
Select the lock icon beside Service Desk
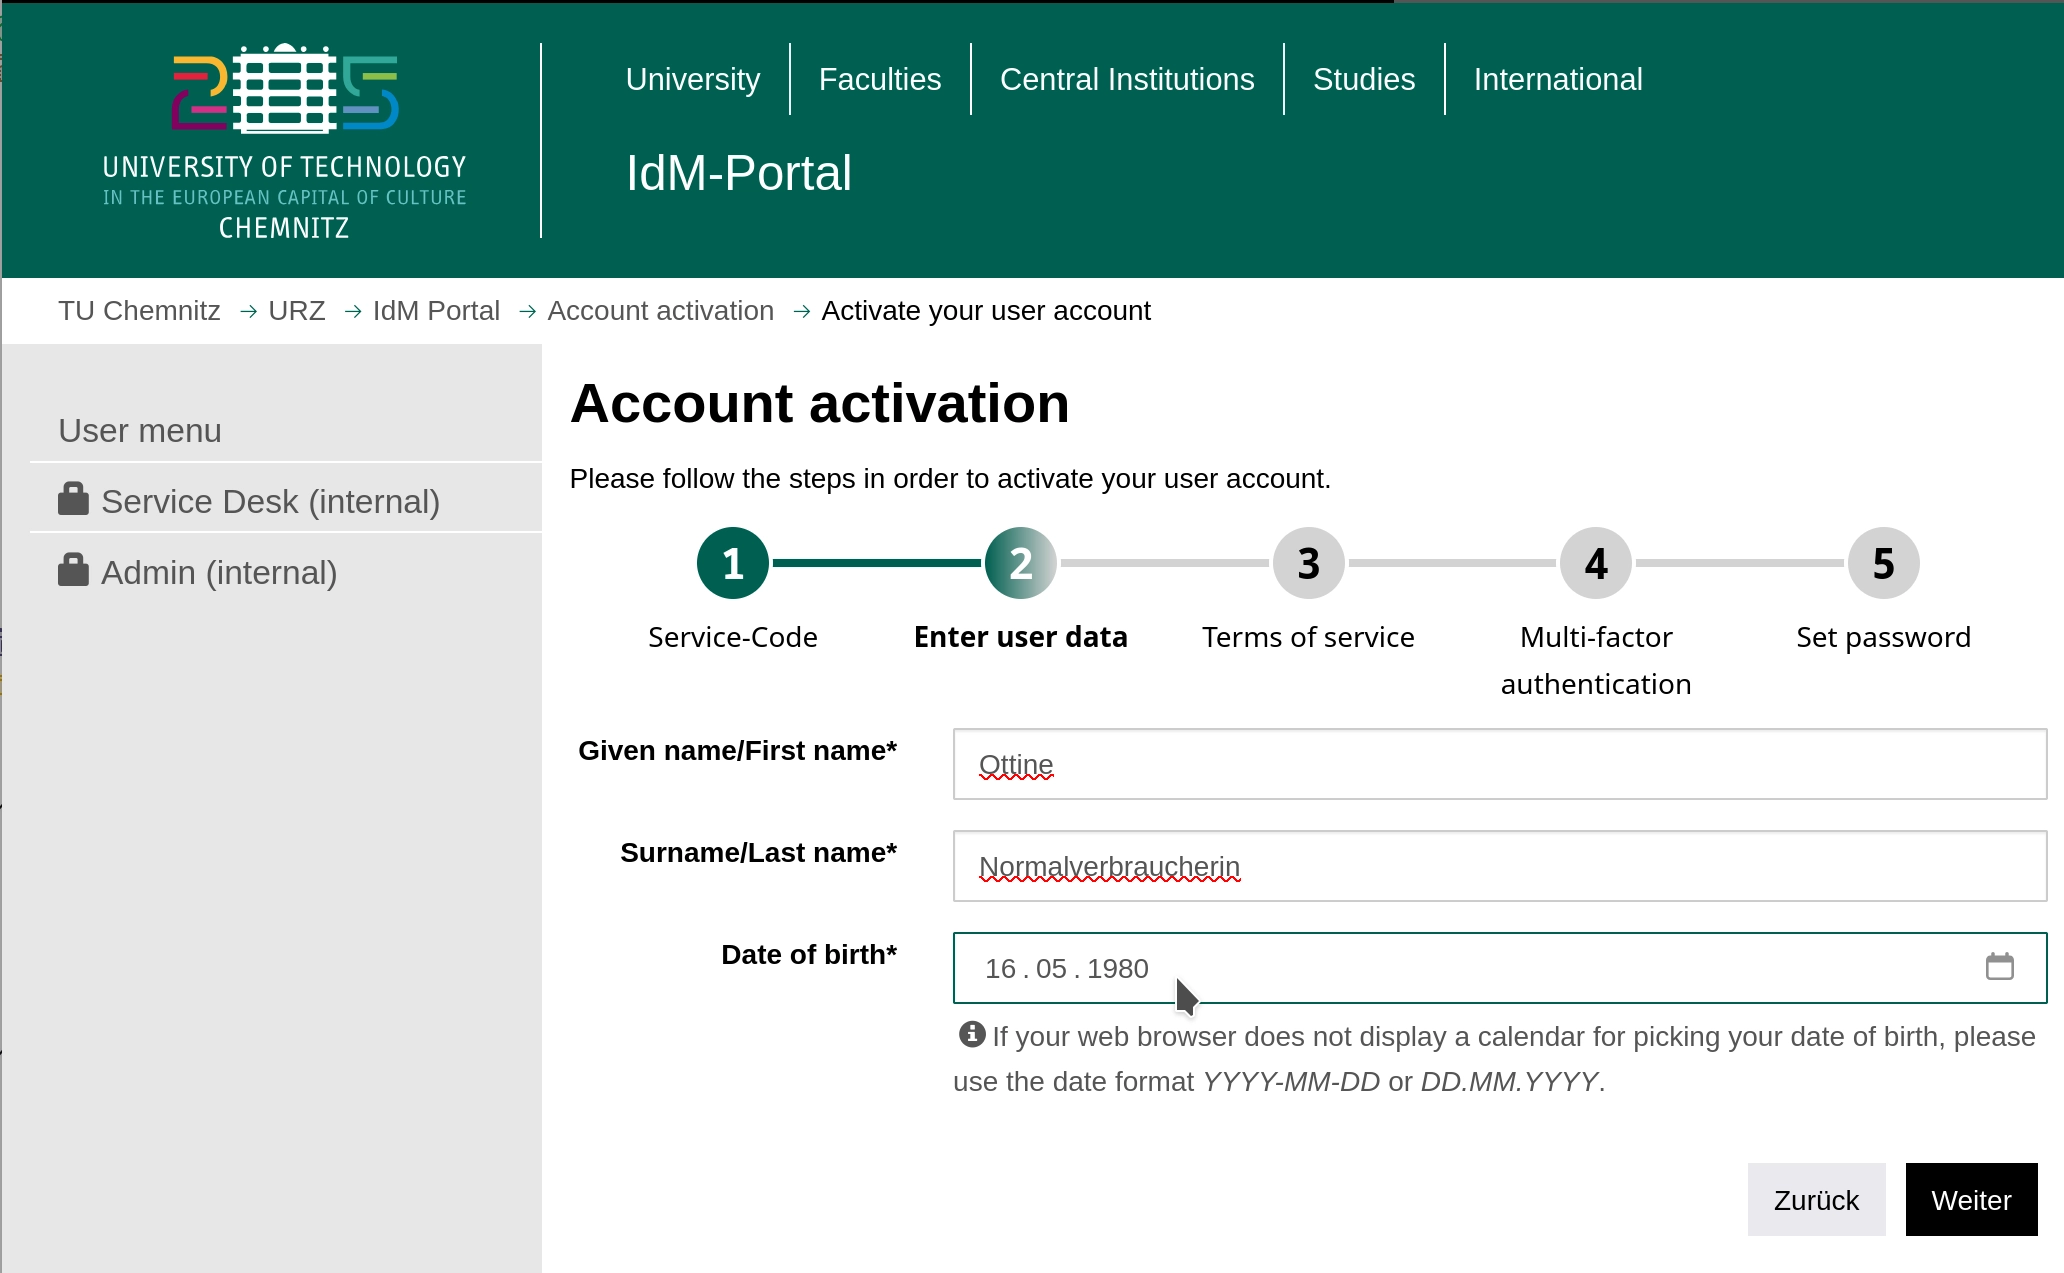pos(72,498)
